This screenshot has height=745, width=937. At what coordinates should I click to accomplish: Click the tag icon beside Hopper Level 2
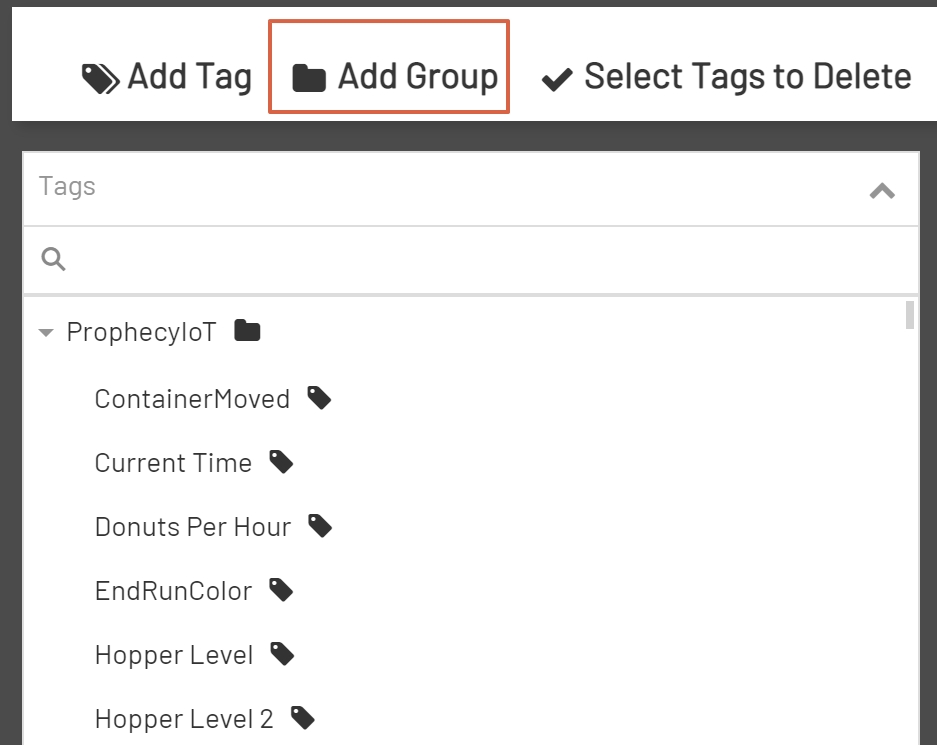[x=301, y=717]
